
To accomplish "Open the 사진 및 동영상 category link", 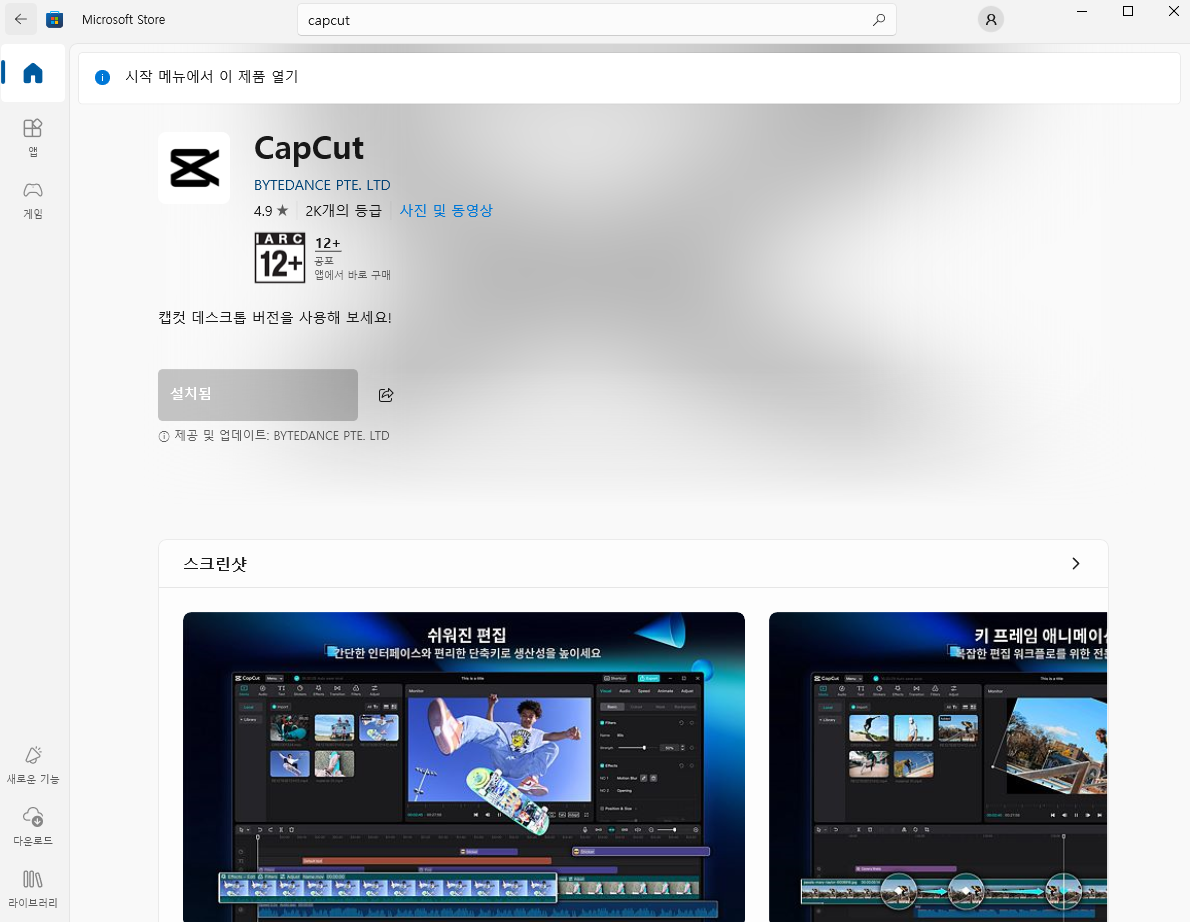I will (446, 210).
